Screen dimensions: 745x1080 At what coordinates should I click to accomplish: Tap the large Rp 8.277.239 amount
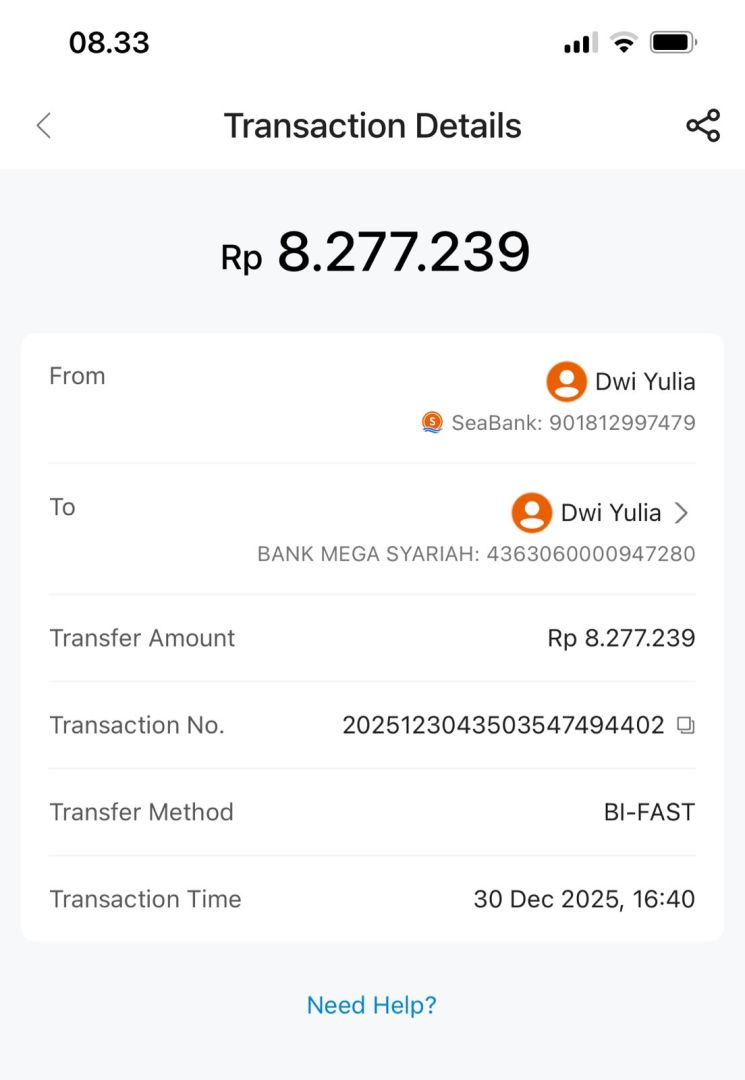click(x=374, y=252)
